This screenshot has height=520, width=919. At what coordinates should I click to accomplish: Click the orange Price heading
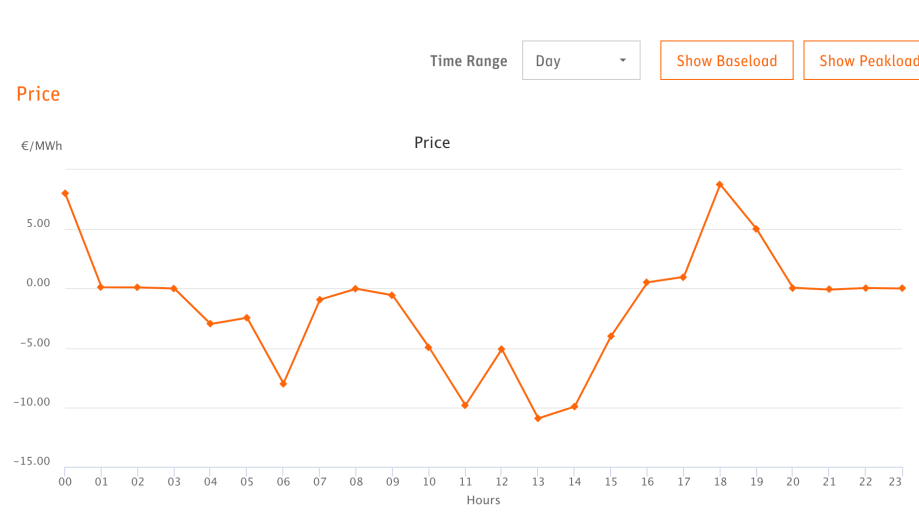[x=38, y=94]
